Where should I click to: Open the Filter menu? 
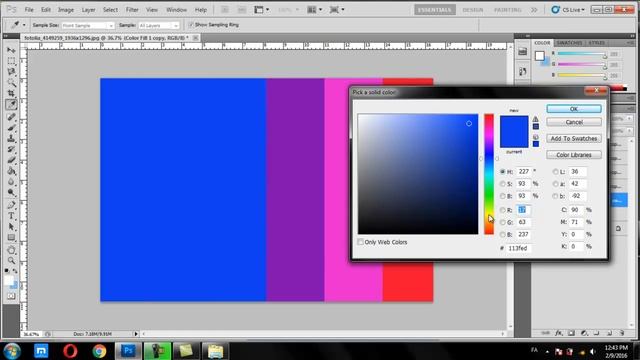132,9
